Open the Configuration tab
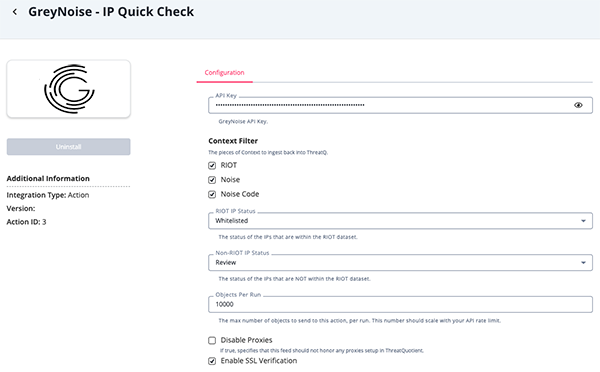600x372 pixels. [224, 73]
